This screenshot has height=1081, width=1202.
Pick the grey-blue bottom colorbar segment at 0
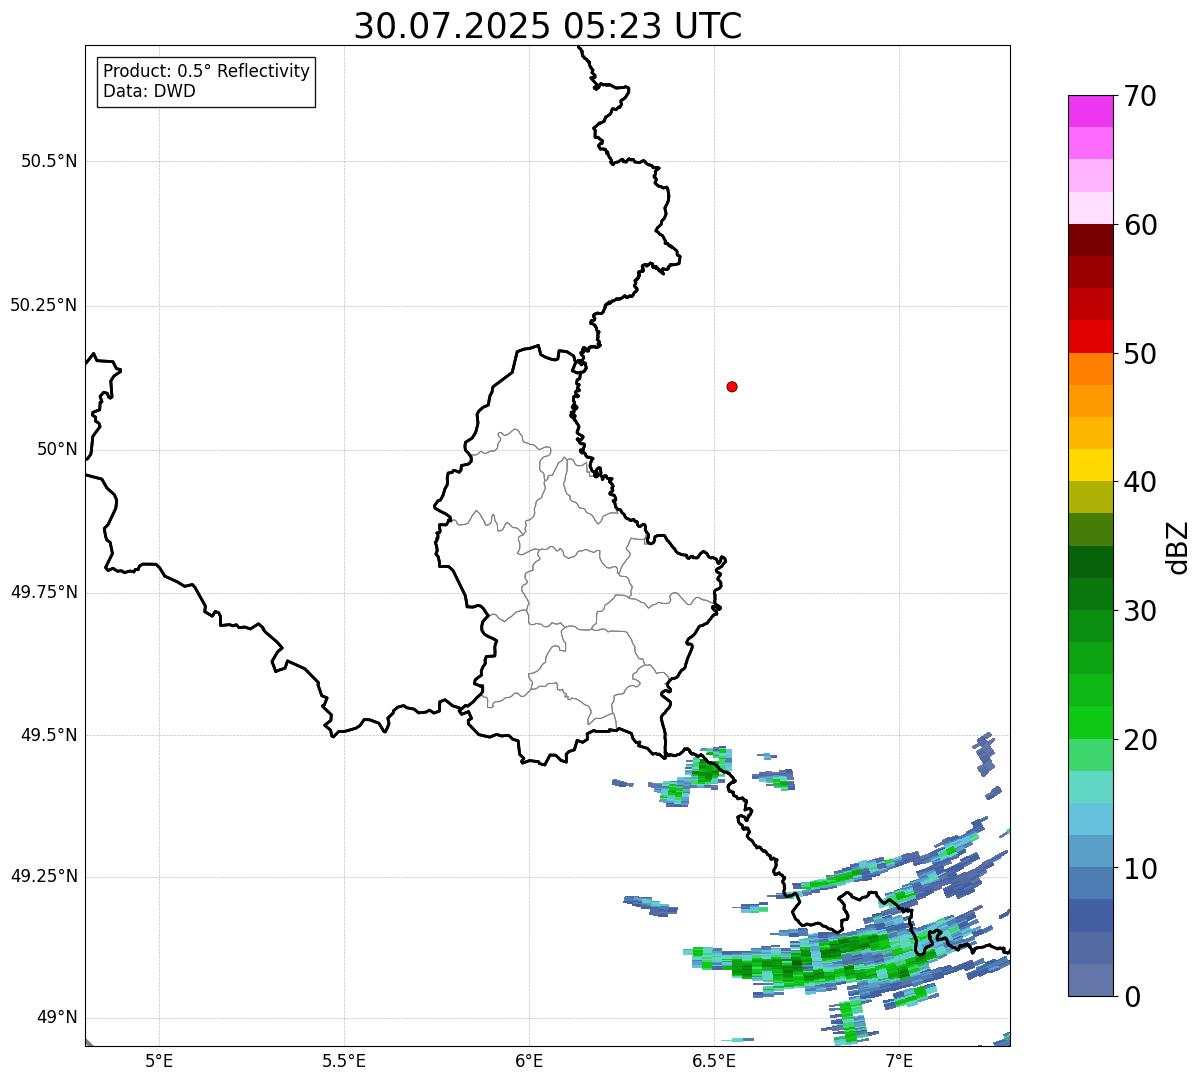(1090, 980)
